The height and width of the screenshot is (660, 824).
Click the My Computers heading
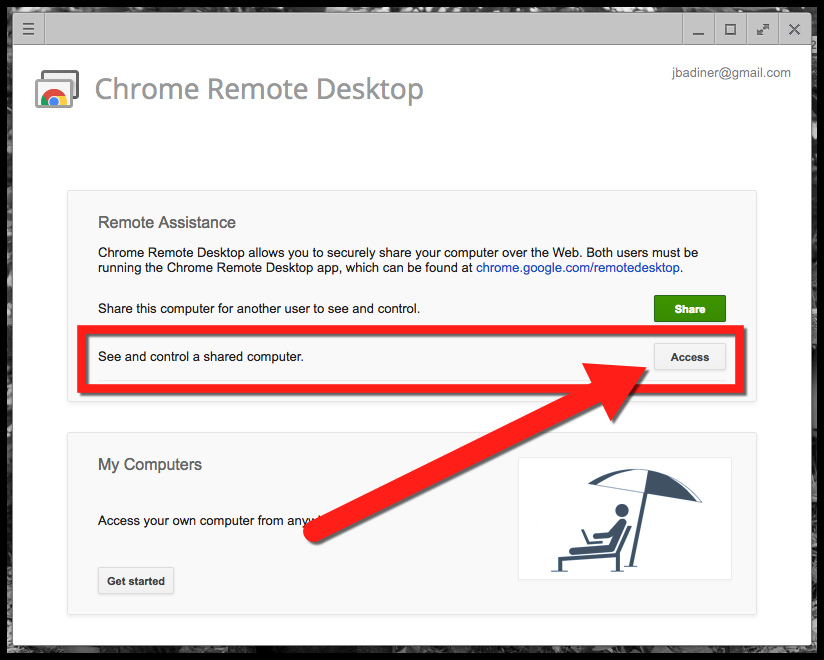150,465
